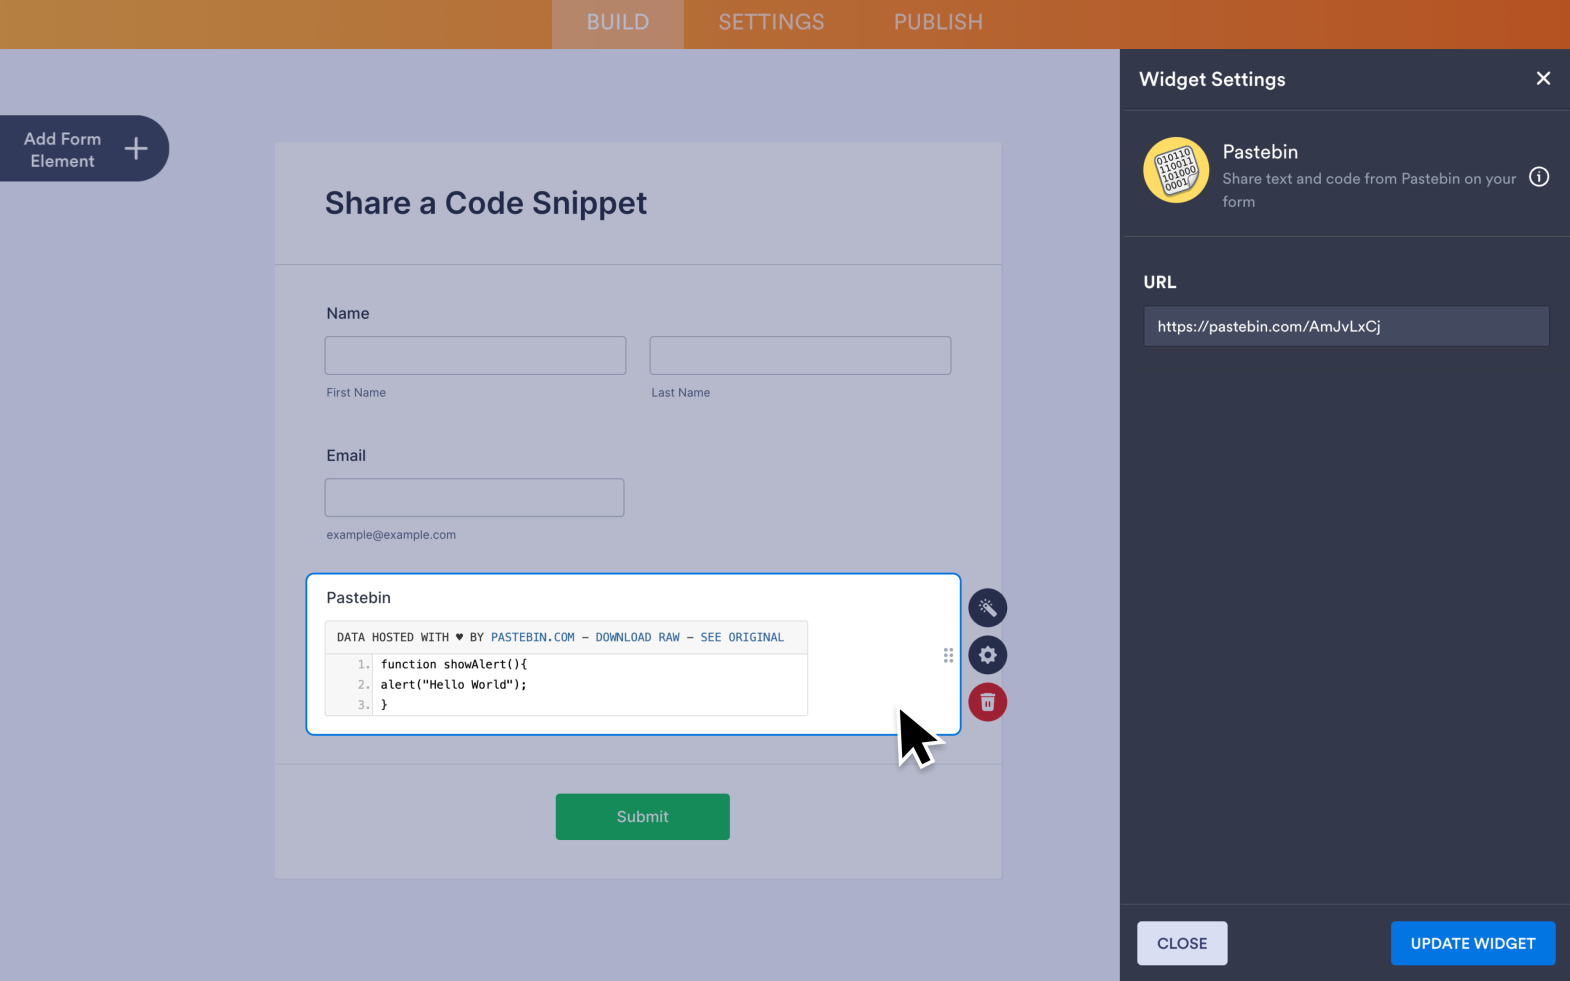Switch to the PUBLISH tab
Screen dimensions: 1570x981
(x=938, y=22)
